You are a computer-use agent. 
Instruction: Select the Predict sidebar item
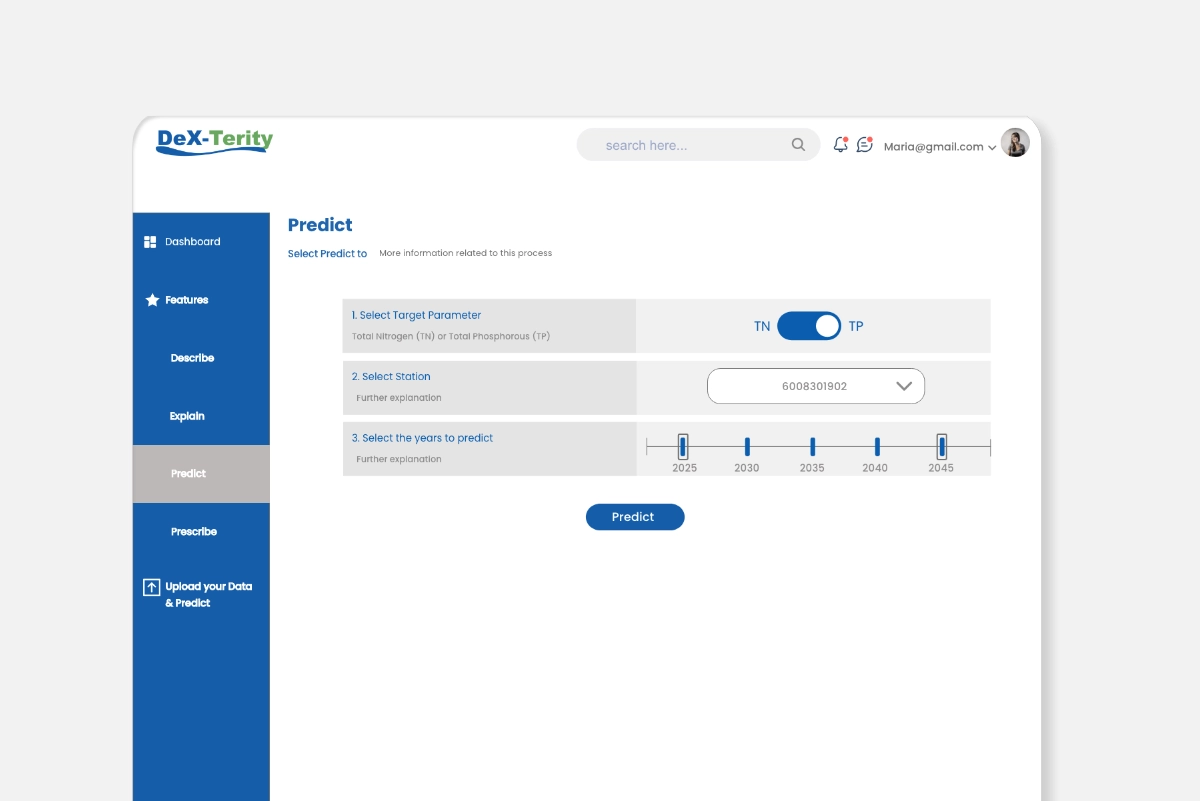tap(201, 474)
